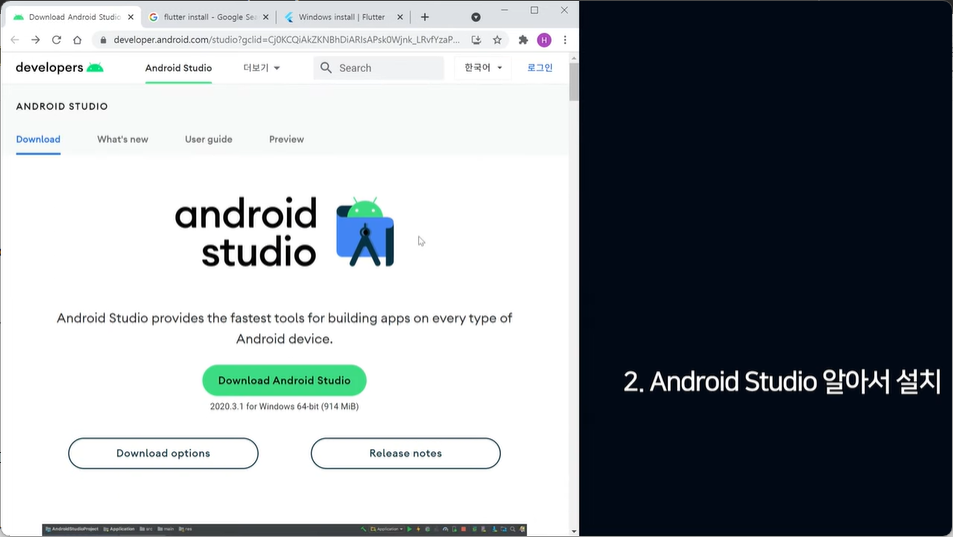Image resolution: width=953 pixels, height=537 pixels.
Task: Open the 한국어 language dropdown
Action: [x=483, y=68]
